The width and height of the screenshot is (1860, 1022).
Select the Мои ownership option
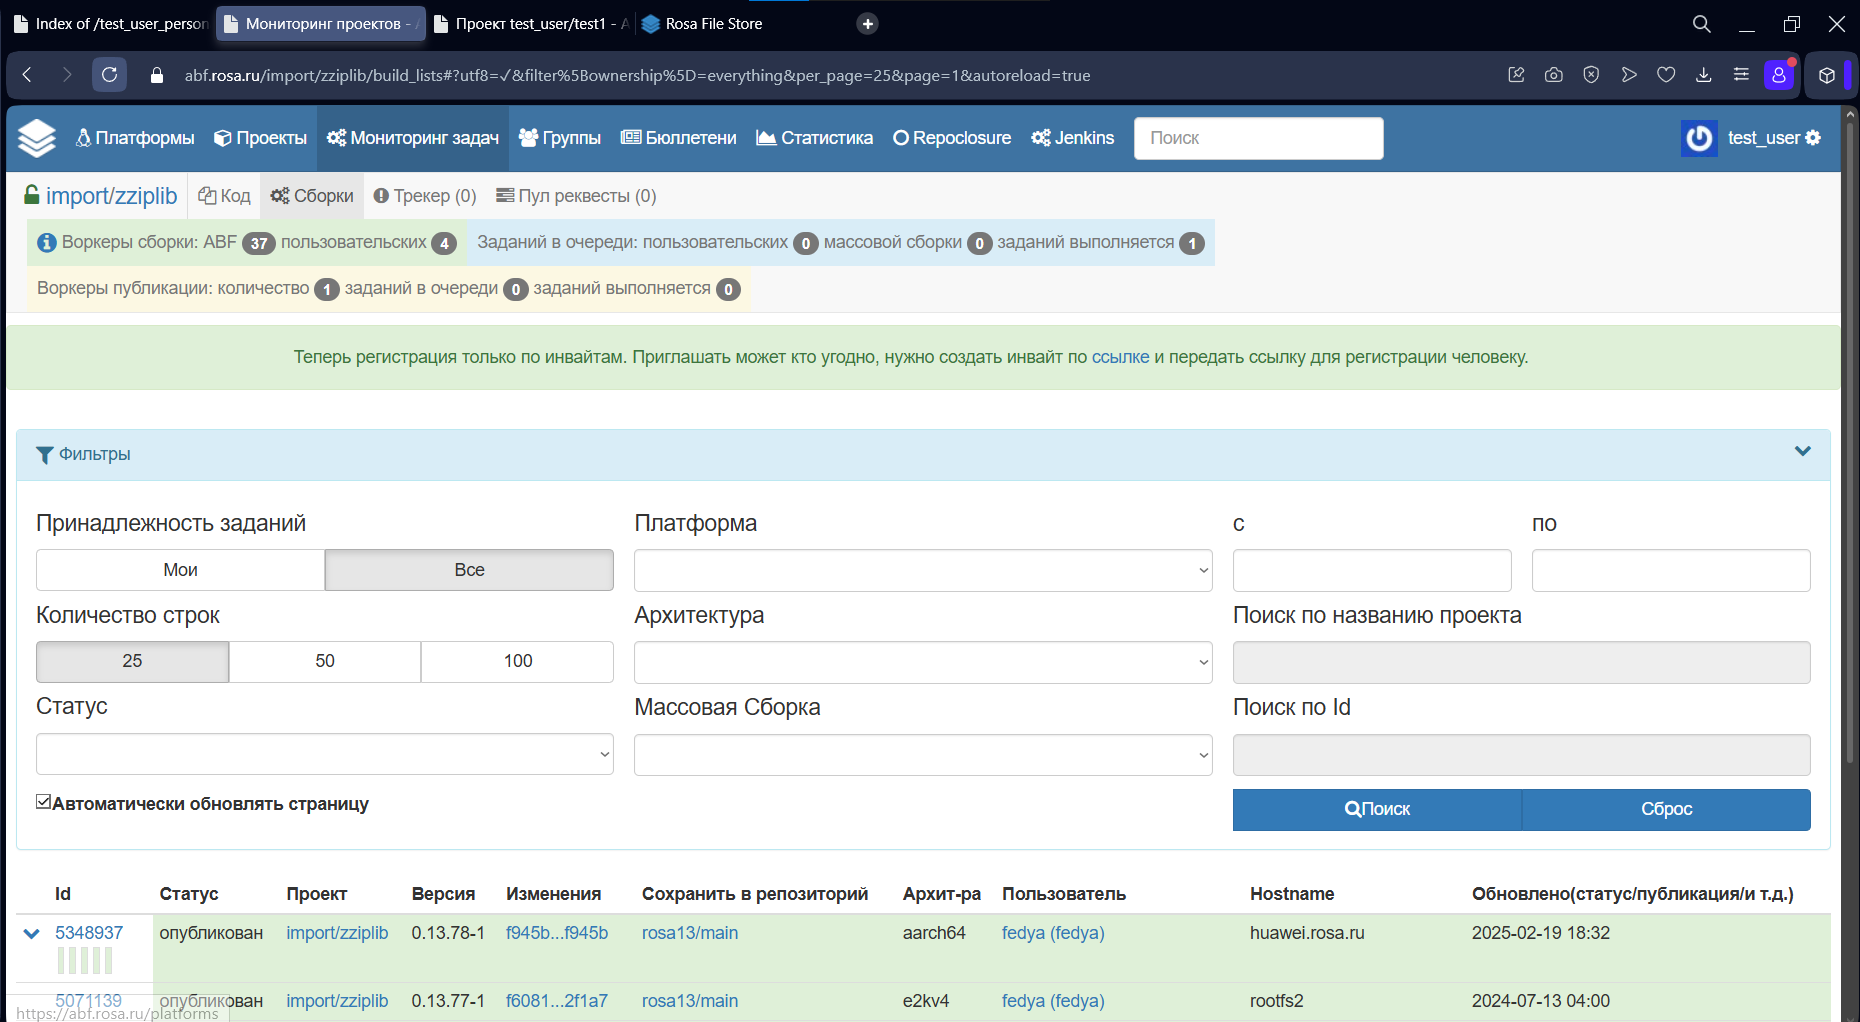point(180,570)
